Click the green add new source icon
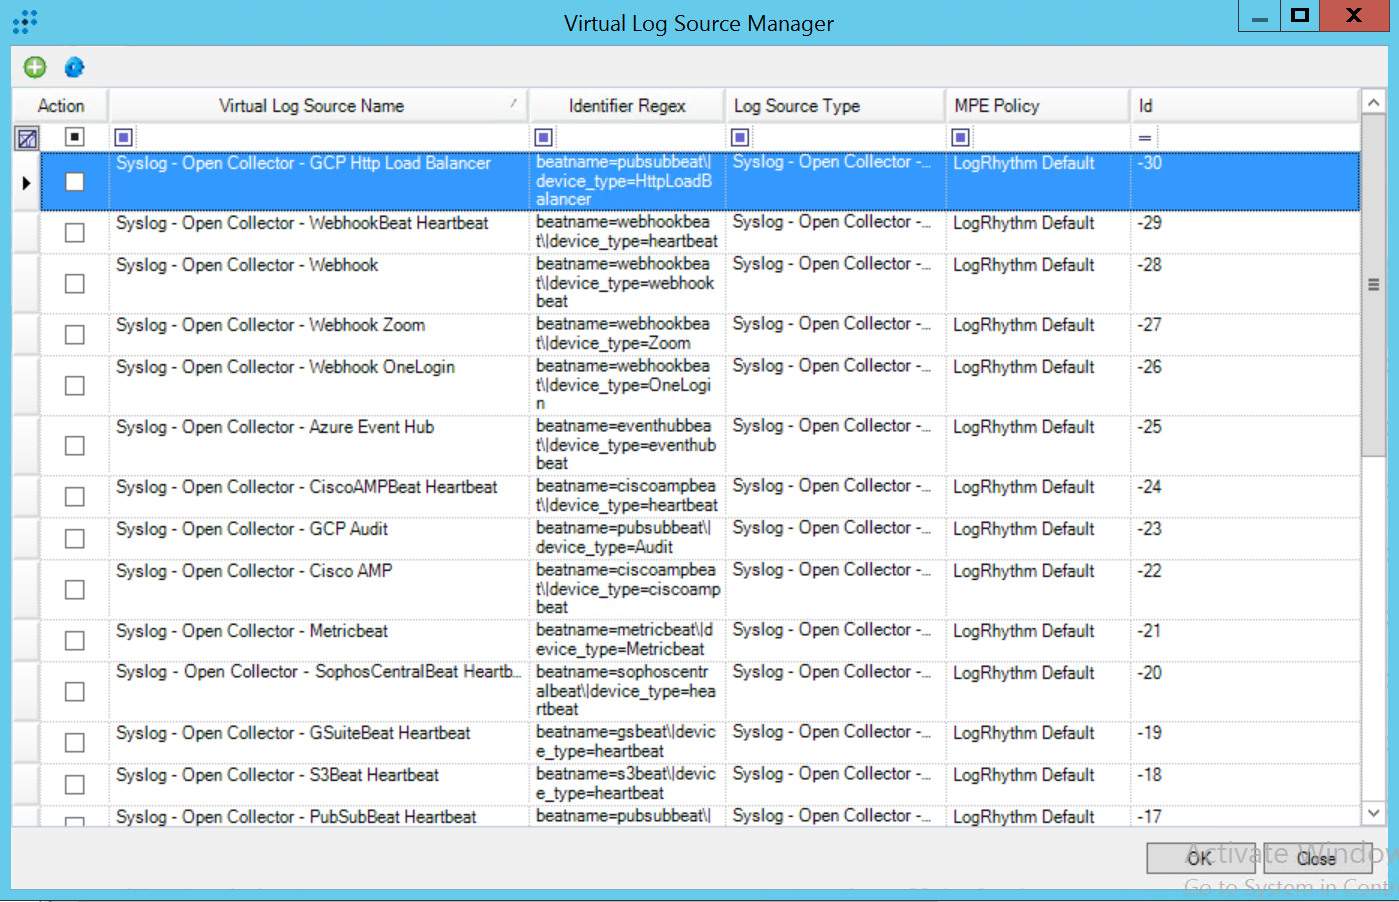 (35, 67)
